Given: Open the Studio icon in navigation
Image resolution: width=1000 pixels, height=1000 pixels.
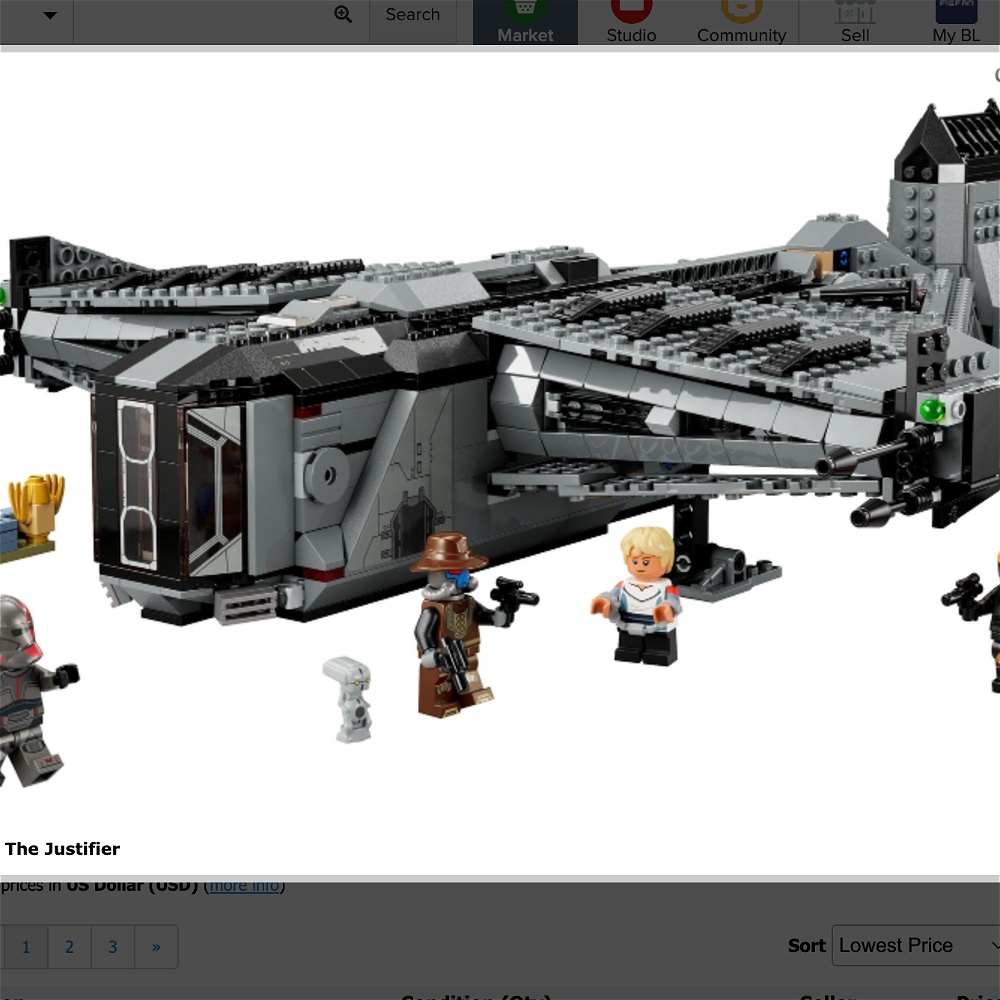Looking at the screenshot, I should [631, 22].
